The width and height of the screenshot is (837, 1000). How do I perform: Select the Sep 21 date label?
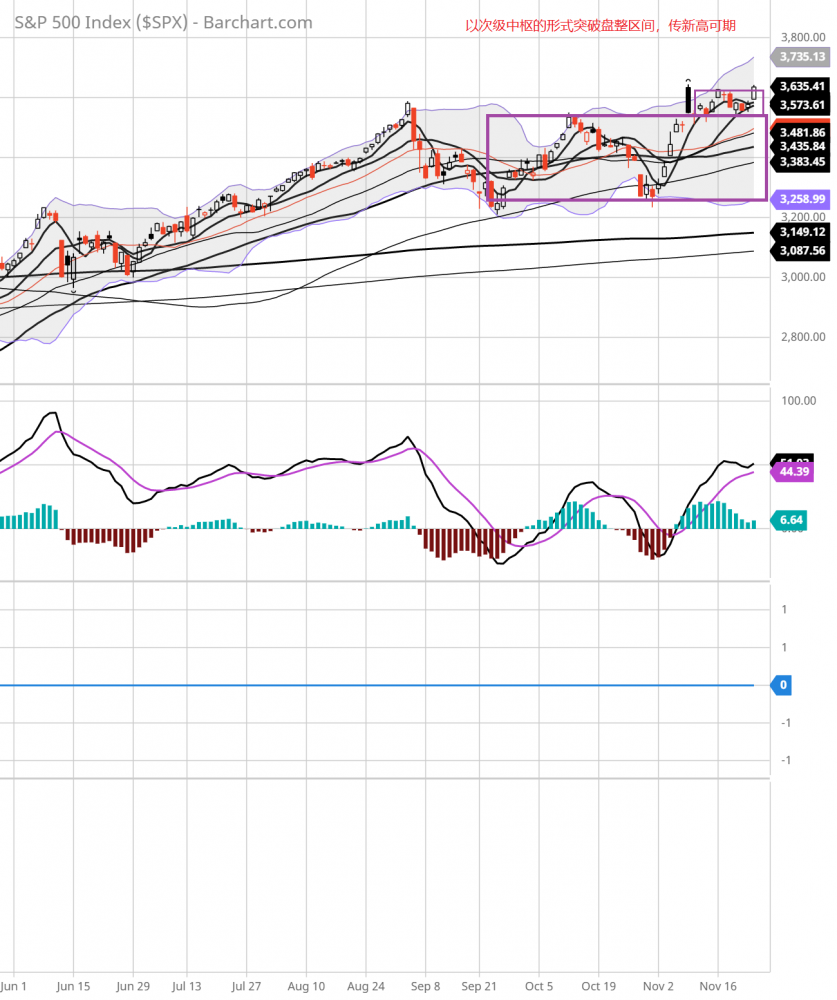pyautogui.click(x=479, y=986)
